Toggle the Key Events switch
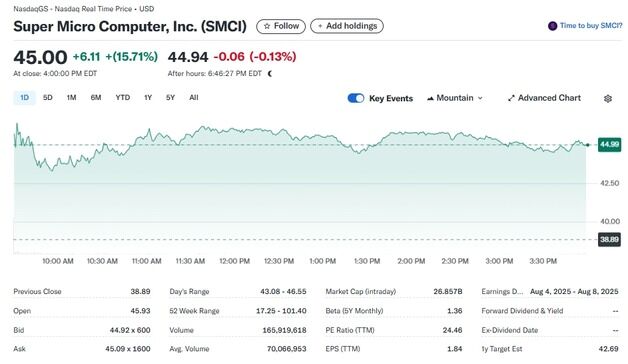Screen dimensions: 628x364 (356, 98)
